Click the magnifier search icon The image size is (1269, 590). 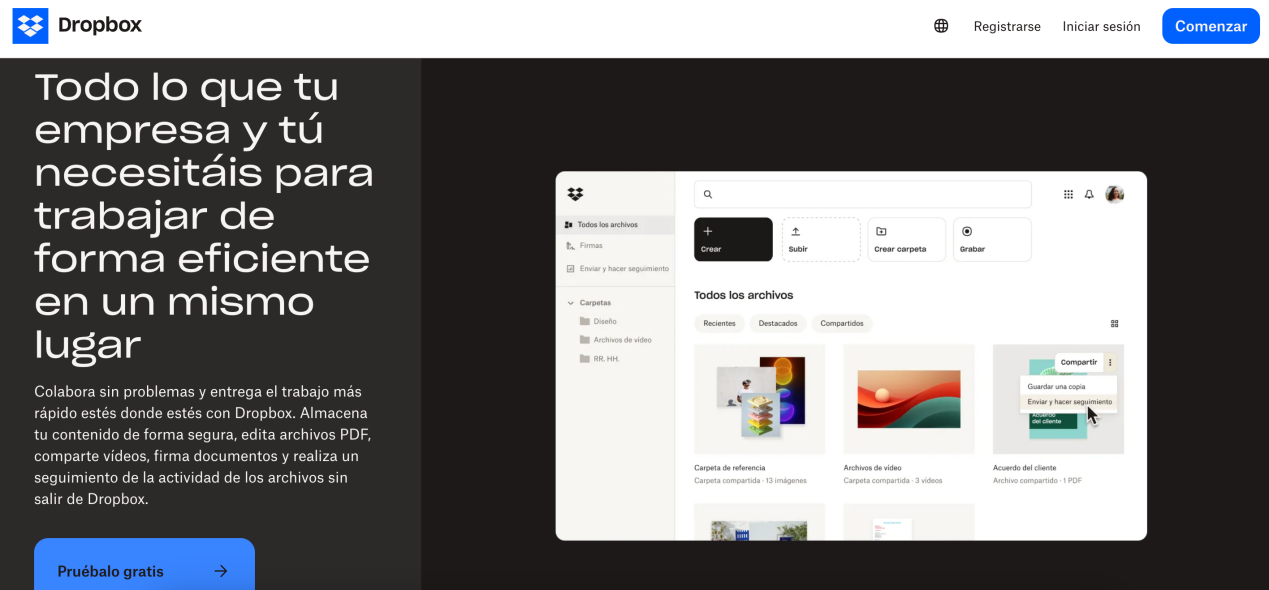[x=708, y=194]
